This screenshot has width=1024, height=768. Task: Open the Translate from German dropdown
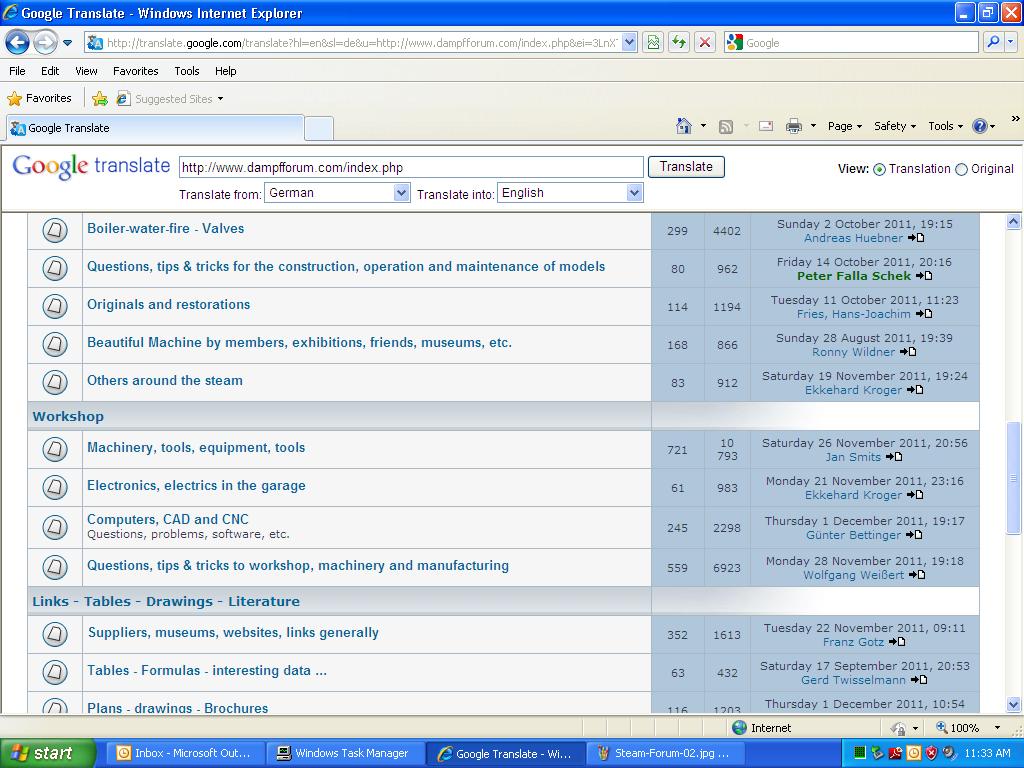337,193
